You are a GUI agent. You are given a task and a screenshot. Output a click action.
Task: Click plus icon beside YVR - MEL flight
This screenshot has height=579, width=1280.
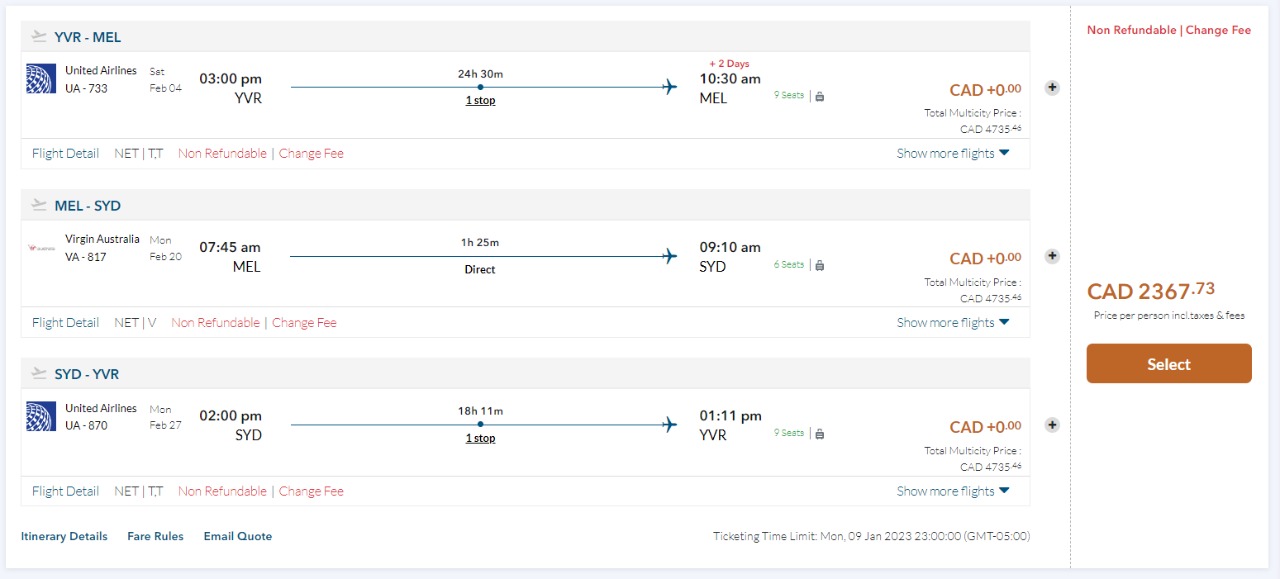(x=1052, y=88)
